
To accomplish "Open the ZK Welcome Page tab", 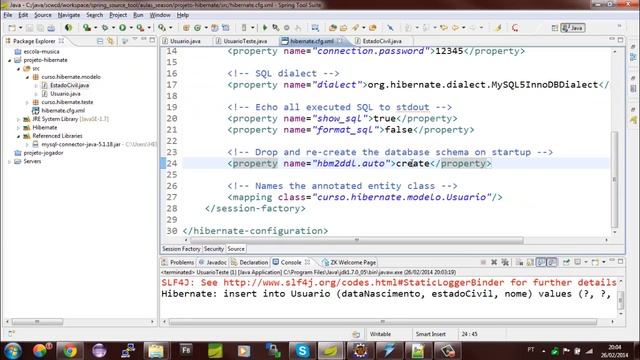I will [x=349, y=262].
